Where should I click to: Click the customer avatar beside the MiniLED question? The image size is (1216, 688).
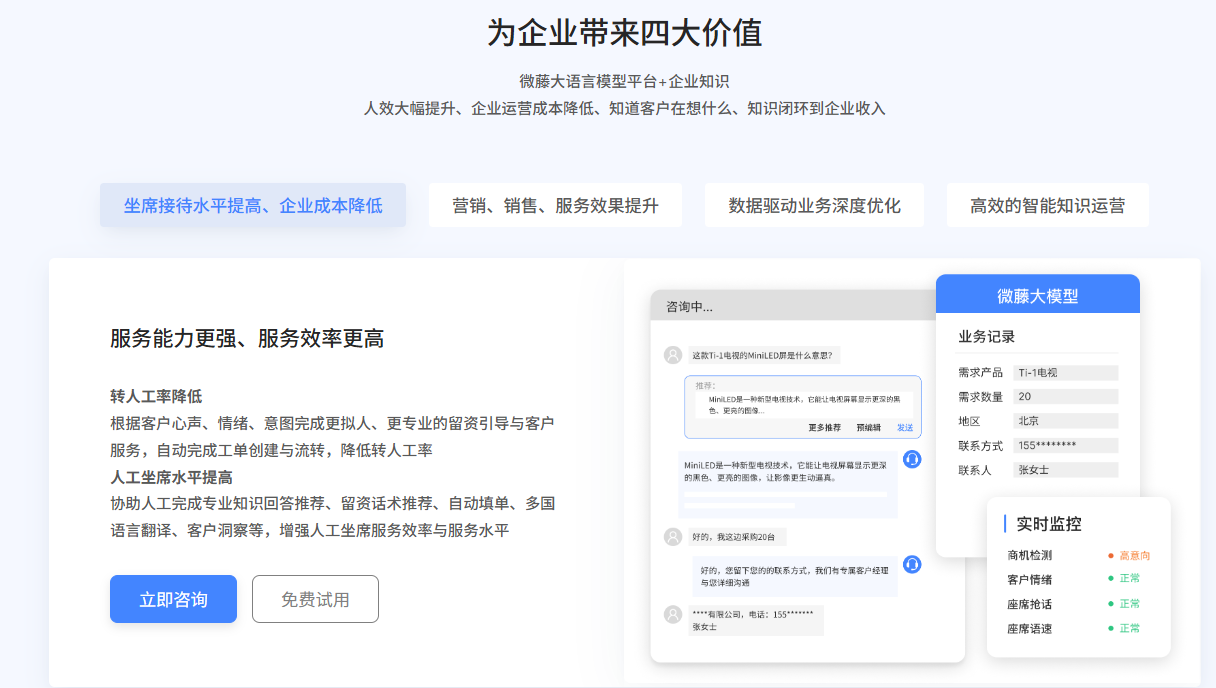673,355
